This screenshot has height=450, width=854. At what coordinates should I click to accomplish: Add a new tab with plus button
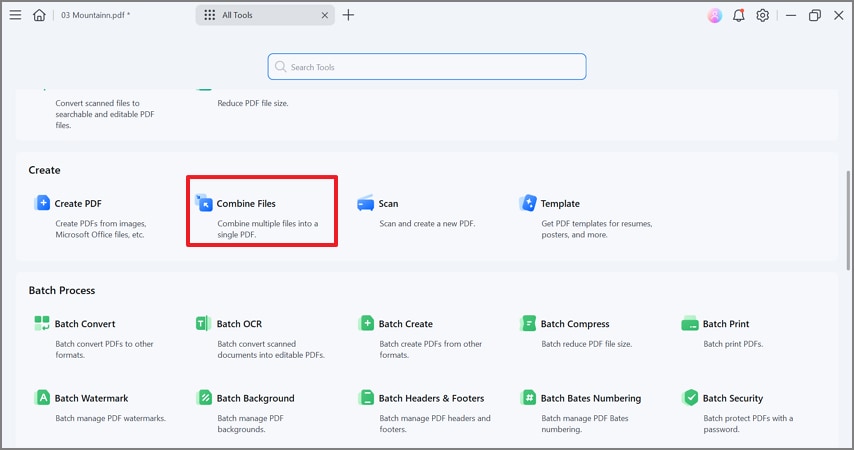(x=348, y=15)
